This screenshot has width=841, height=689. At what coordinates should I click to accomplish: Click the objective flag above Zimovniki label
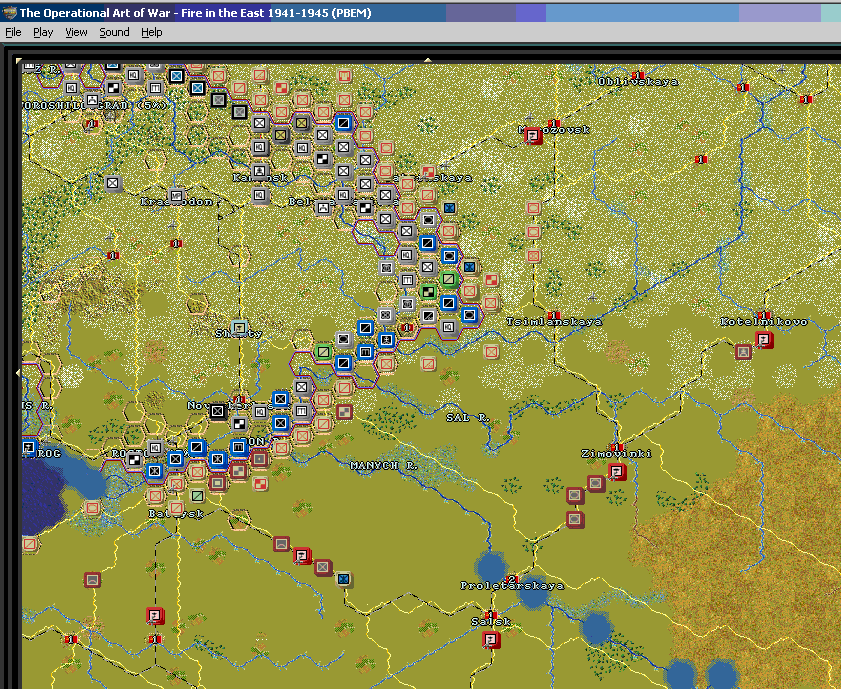[617, 447]
